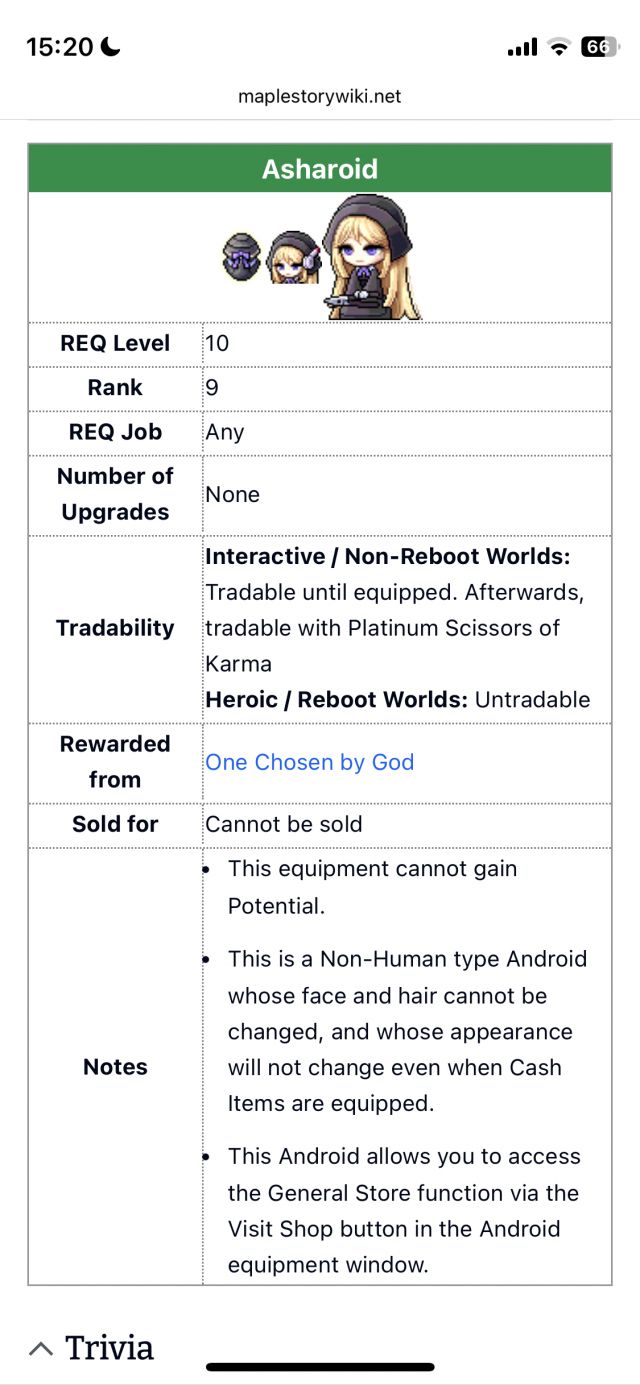Tap the Focus moon icon by clock
640x1385 pixels.
coord(110,46)
